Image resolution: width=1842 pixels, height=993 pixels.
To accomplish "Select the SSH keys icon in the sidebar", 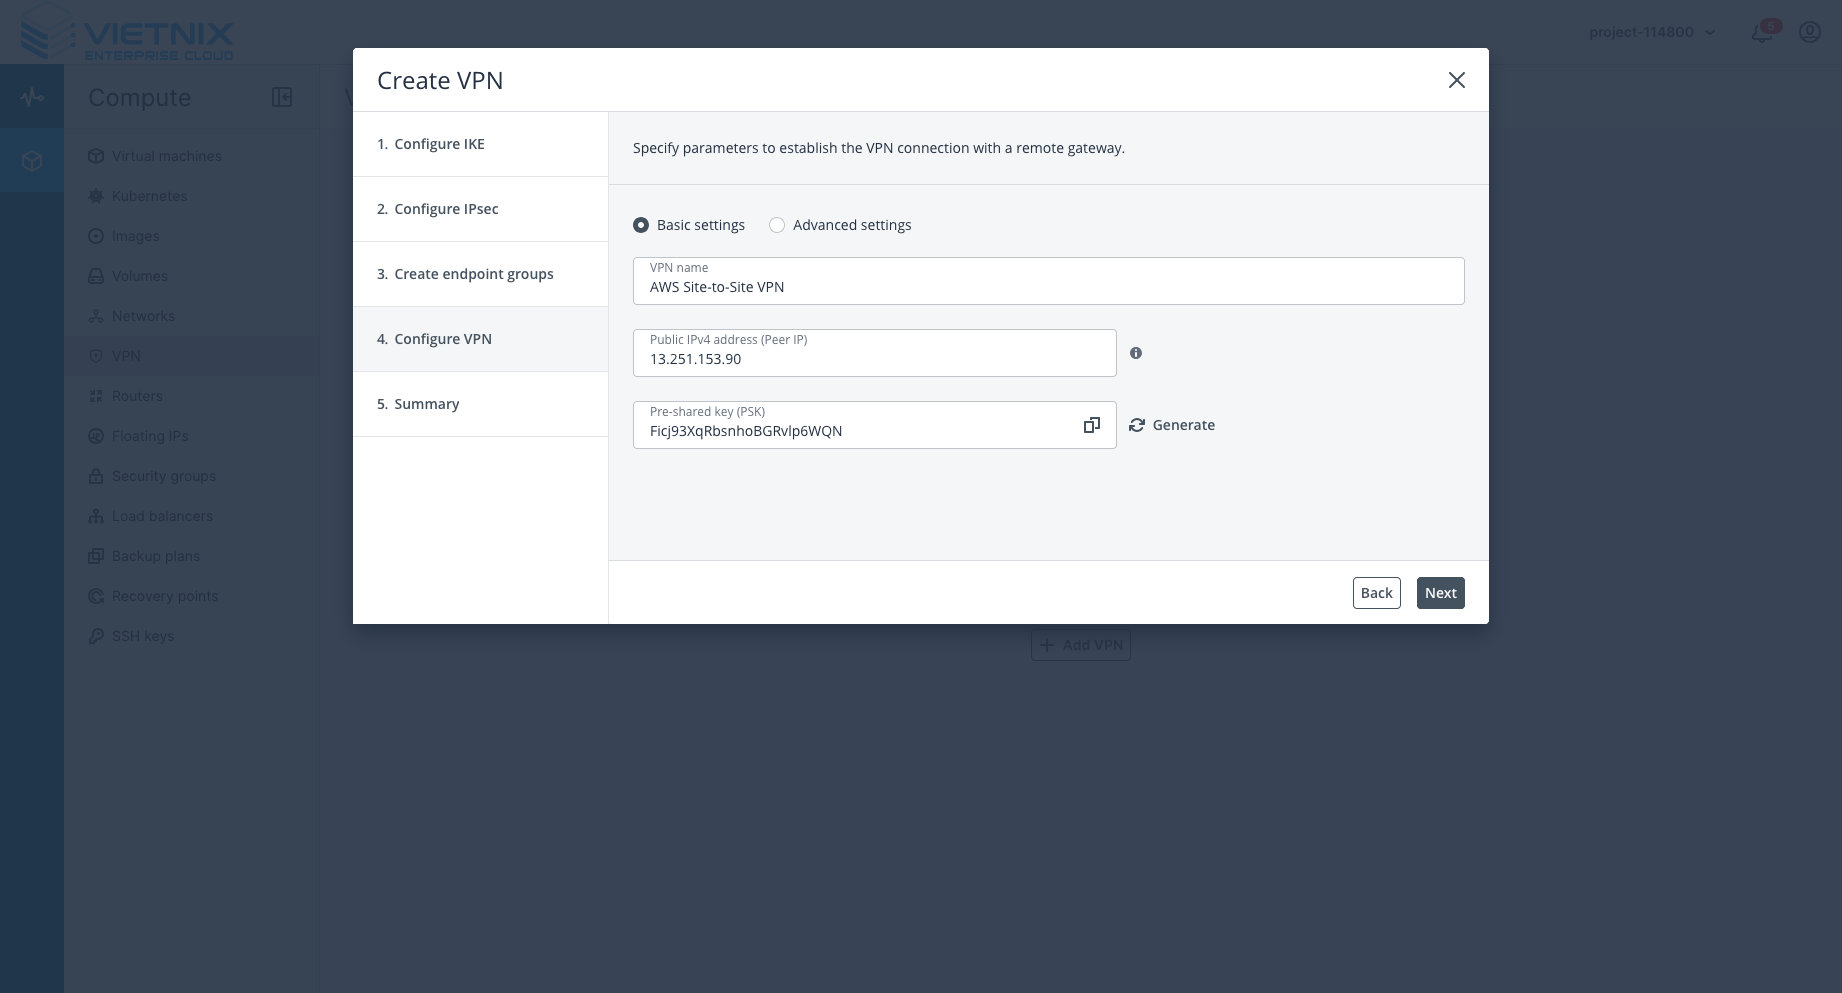I will 95,636.
